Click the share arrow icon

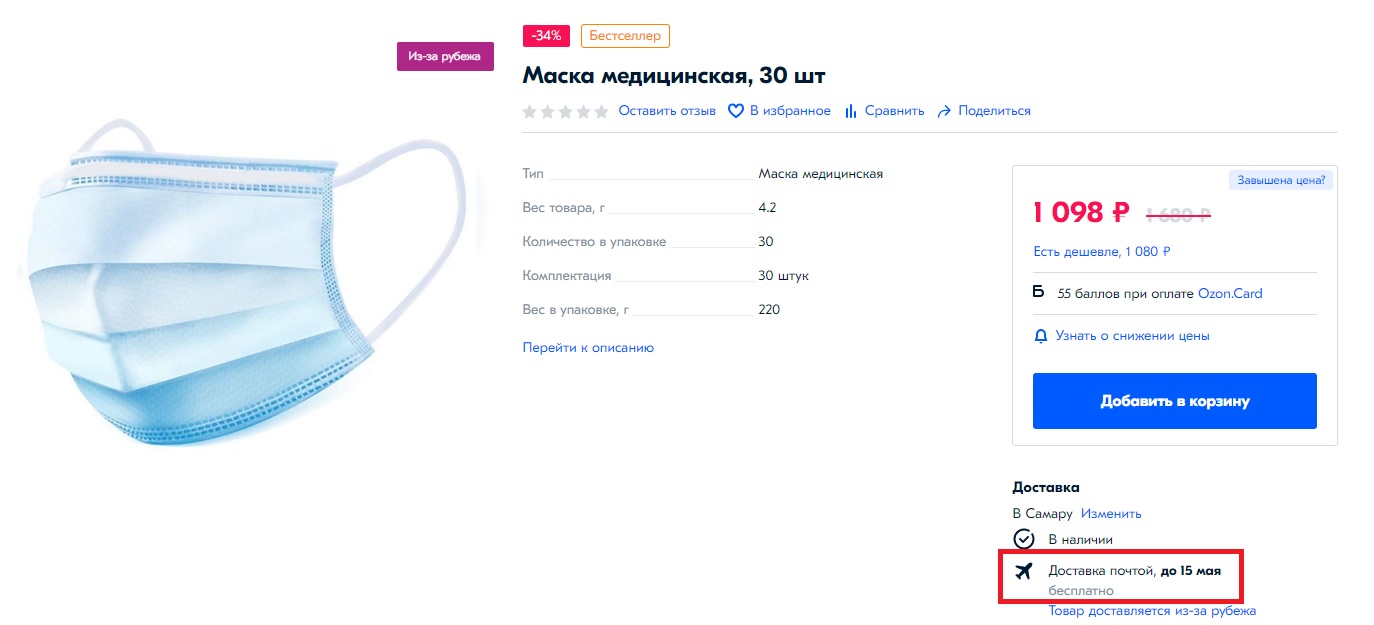[943, 111]
